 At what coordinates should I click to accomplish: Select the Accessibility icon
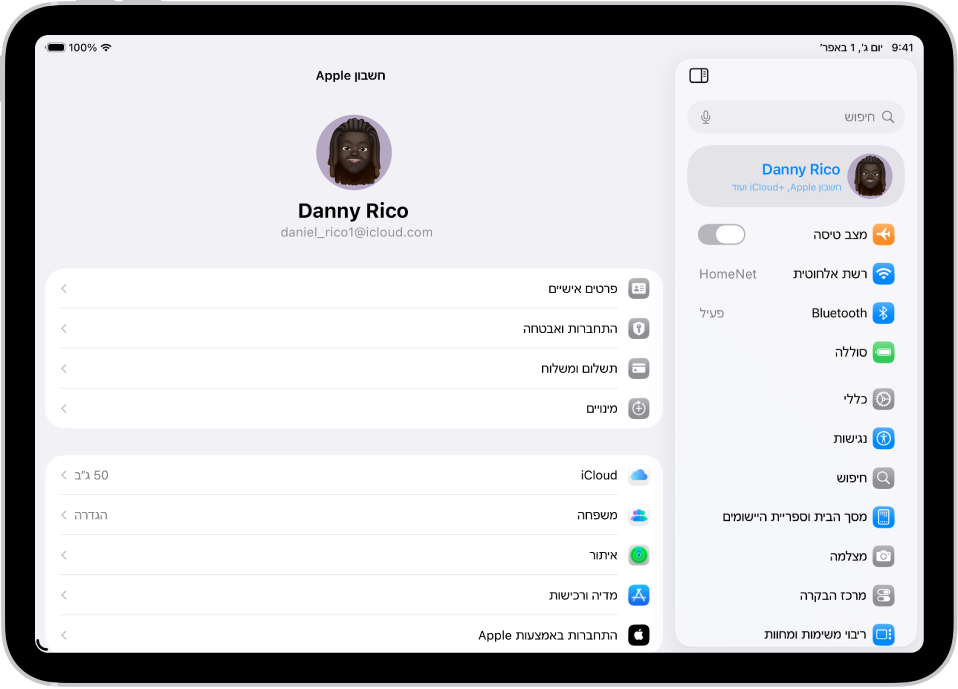click(882, 438)
